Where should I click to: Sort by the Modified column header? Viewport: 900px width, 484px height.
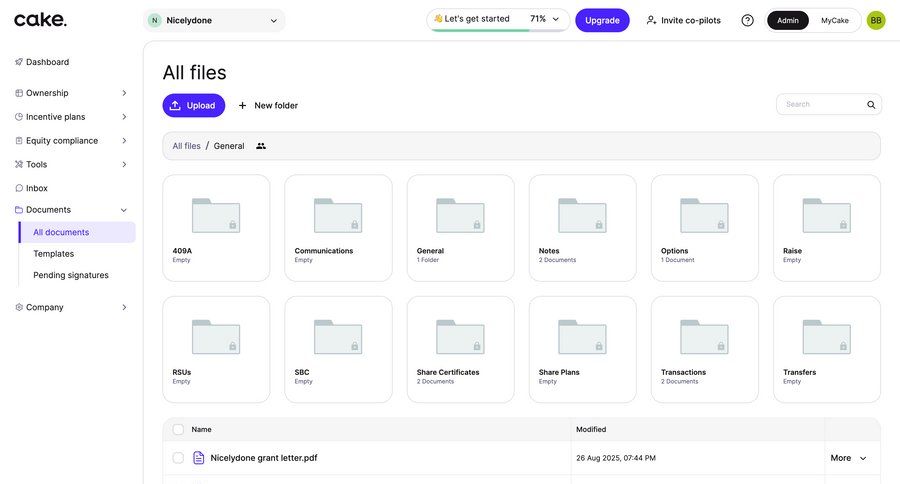[x=591, y=429]
